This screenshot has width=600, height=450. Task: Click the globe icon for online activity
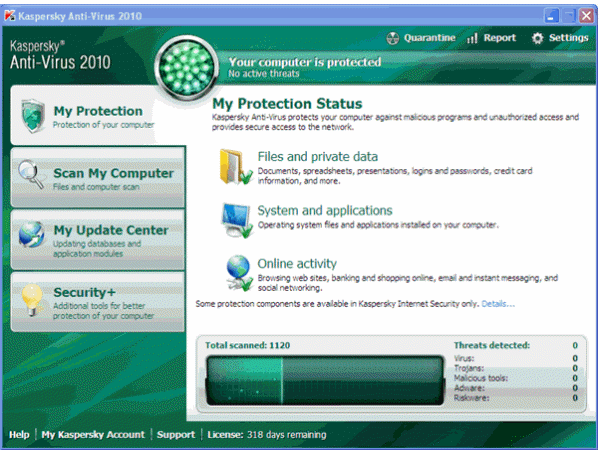239,272
